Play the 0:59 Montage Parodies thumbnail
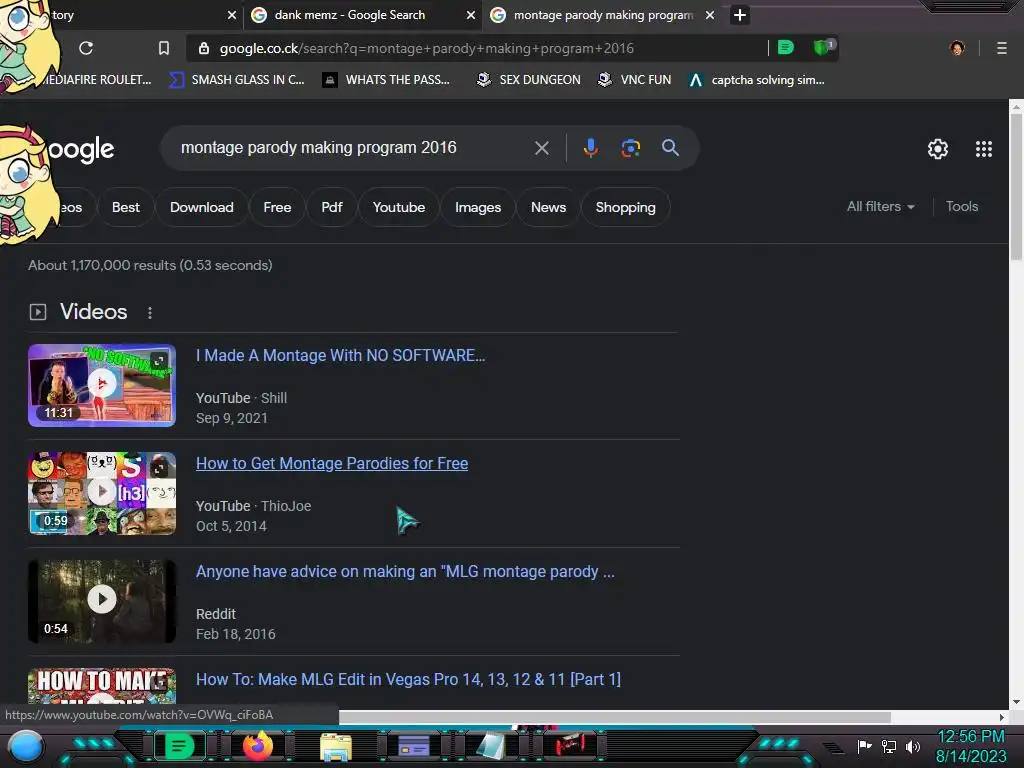Screen dimensions: 1024x768 pyautogui.click(x=102, y=493)
